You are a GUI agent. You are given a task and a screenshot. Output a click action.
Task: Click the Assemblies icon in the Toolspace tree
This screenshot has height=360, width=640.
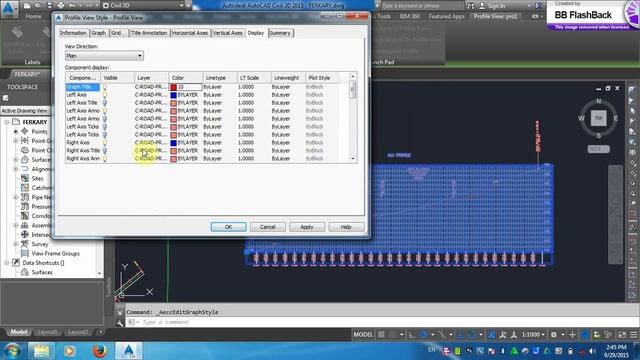point(25,225)
